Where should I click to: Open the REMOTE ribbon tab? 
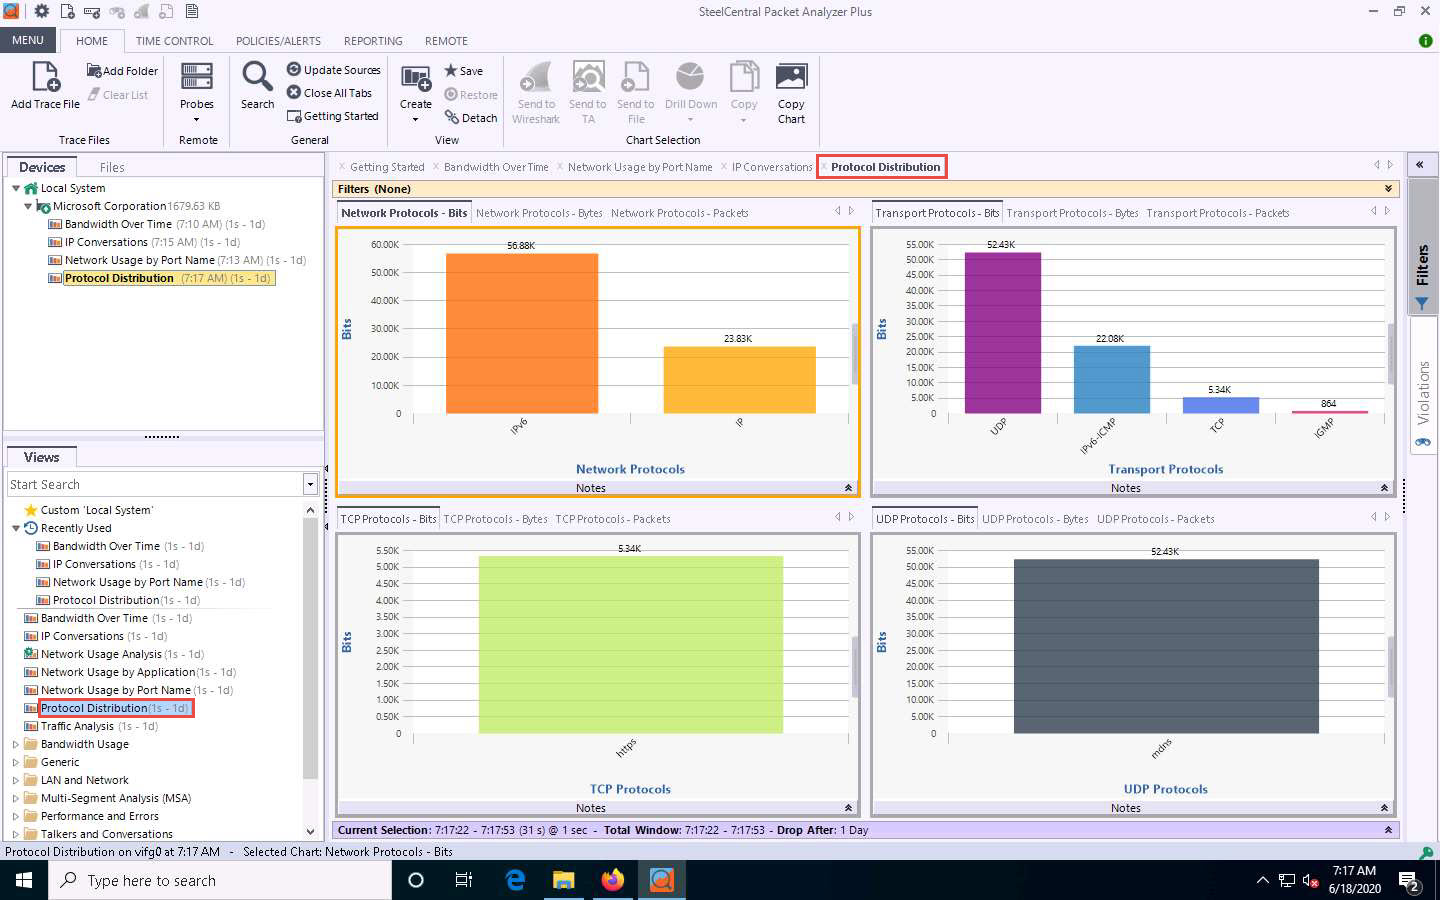(x=446, y=41)
